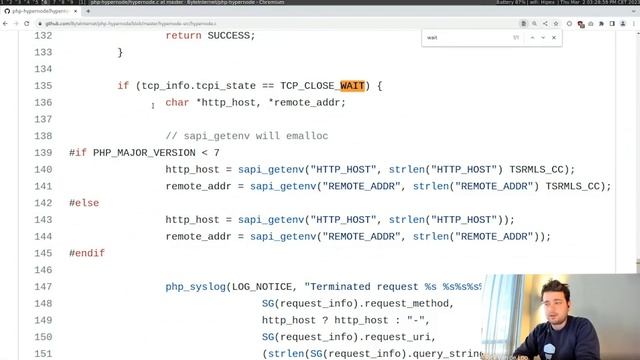Click the battery status in top panel
This screenshot has width=640, height=360.
tap(512, 2)
